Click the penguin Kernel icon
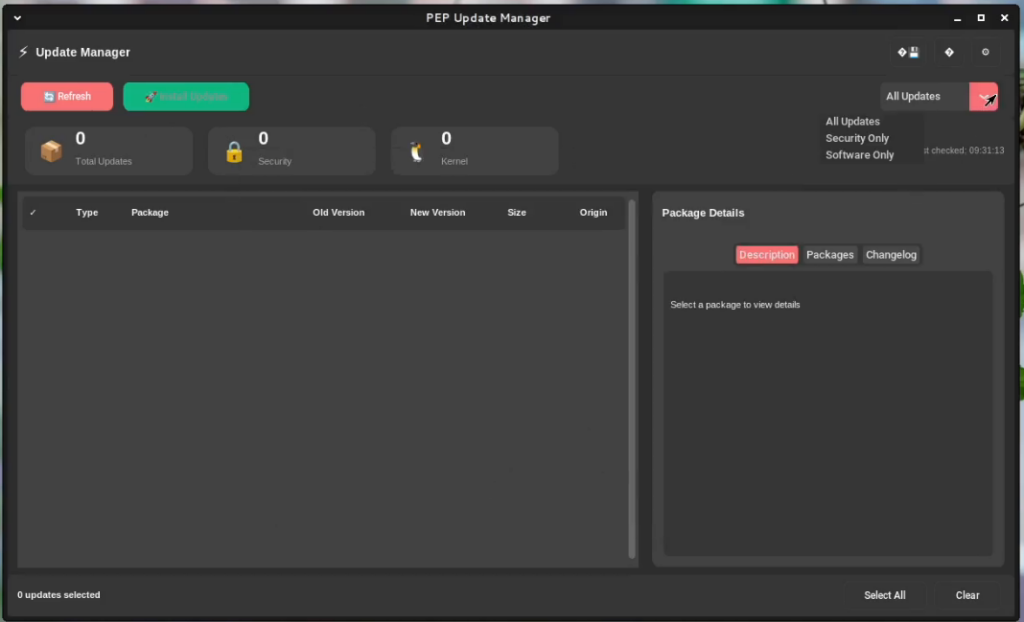This screenshot has height=622, width=1024. click(417, 151)
